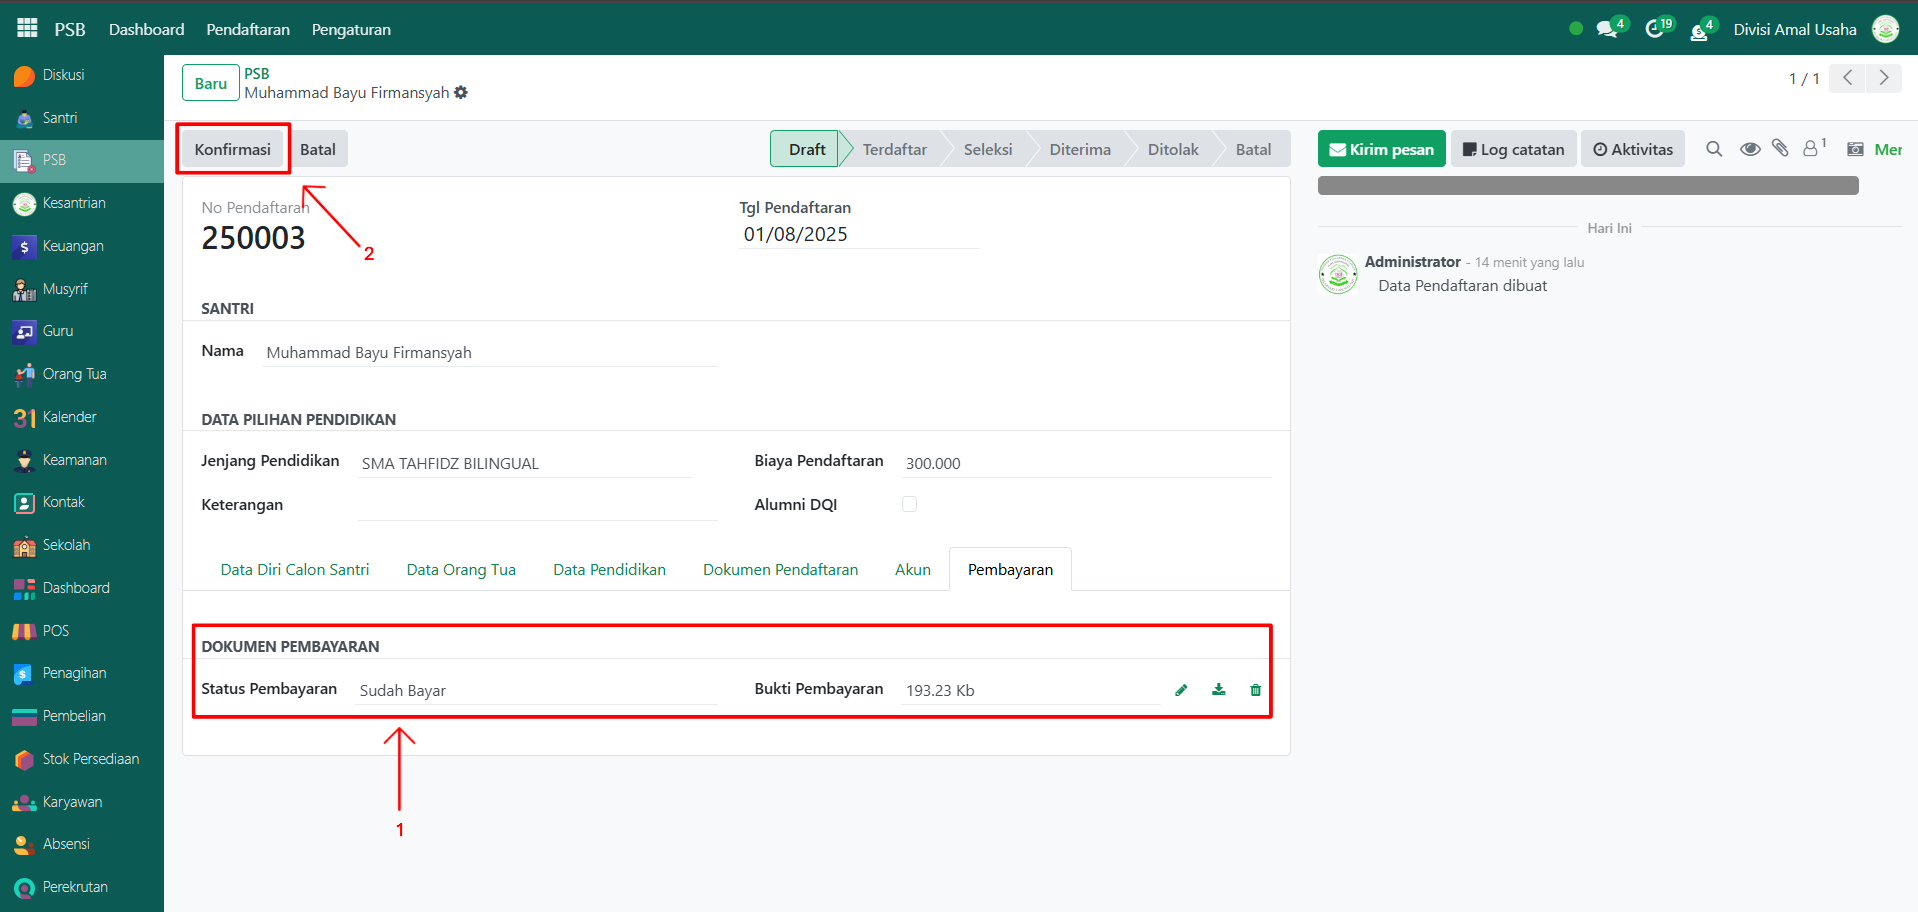The height and width of the screenshot is (912, 1918).
Task: Toggle the eye follow icon in chatter
Action: pyautogui.click(x=1749, y=149)
